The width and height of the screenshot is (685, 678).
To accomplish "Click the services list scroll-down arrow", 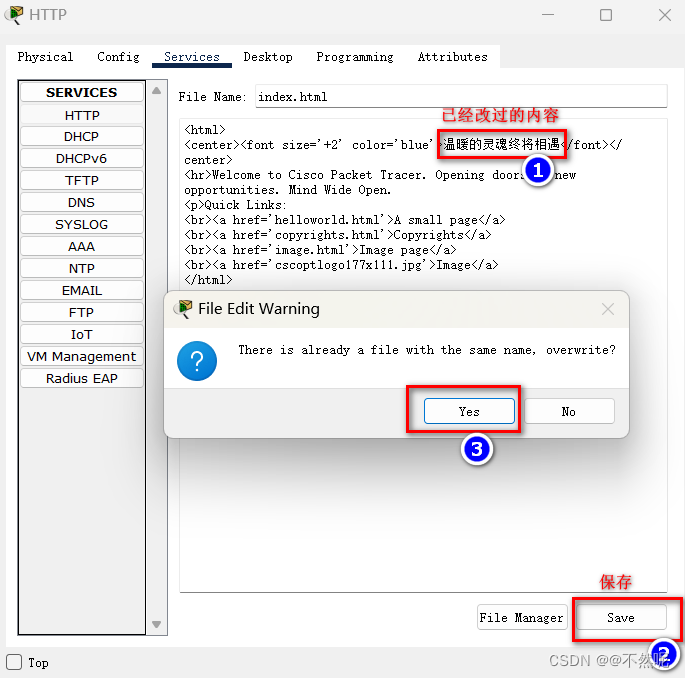I will 156,624.
